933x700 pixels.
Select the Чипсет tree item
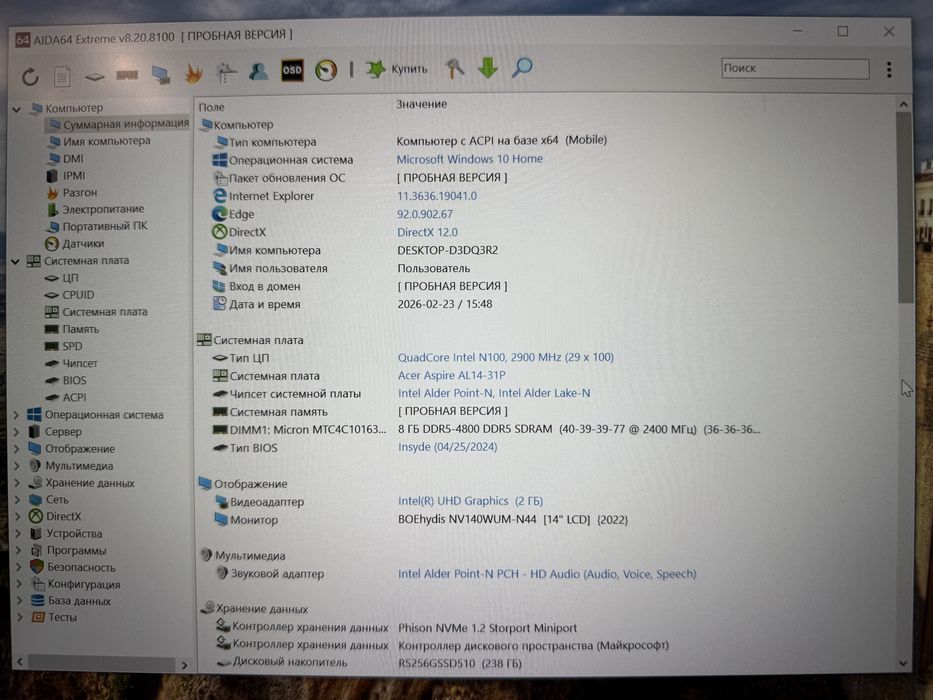click(x=71, y=363)
